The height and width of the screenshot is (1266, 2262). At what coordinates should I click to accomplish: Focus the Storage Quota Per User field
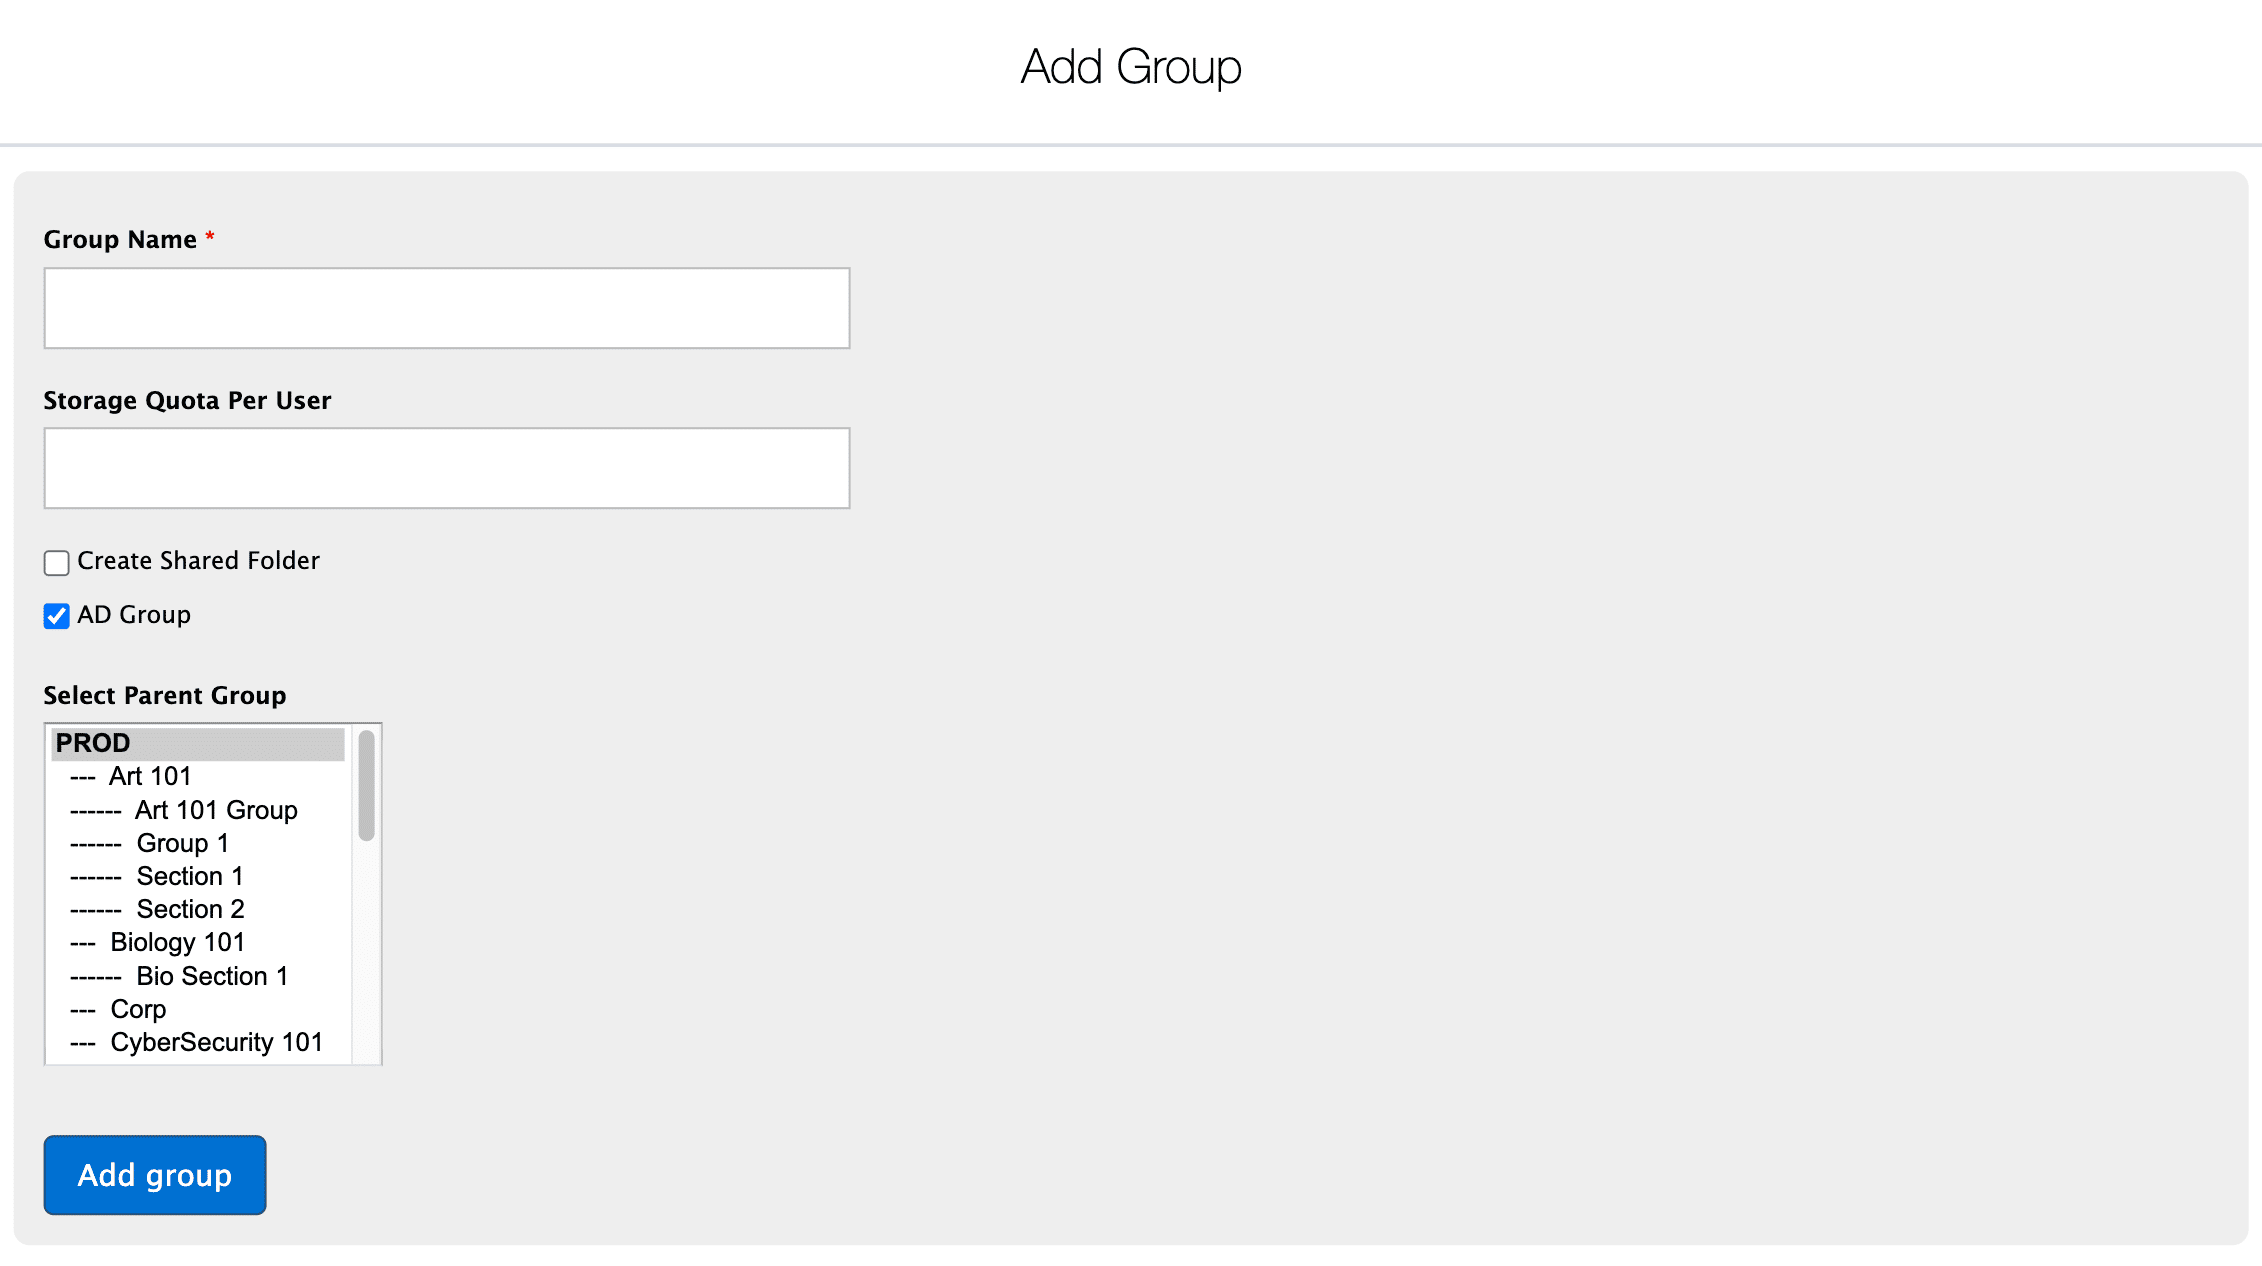pyautogui.click(x=447, y=468)
